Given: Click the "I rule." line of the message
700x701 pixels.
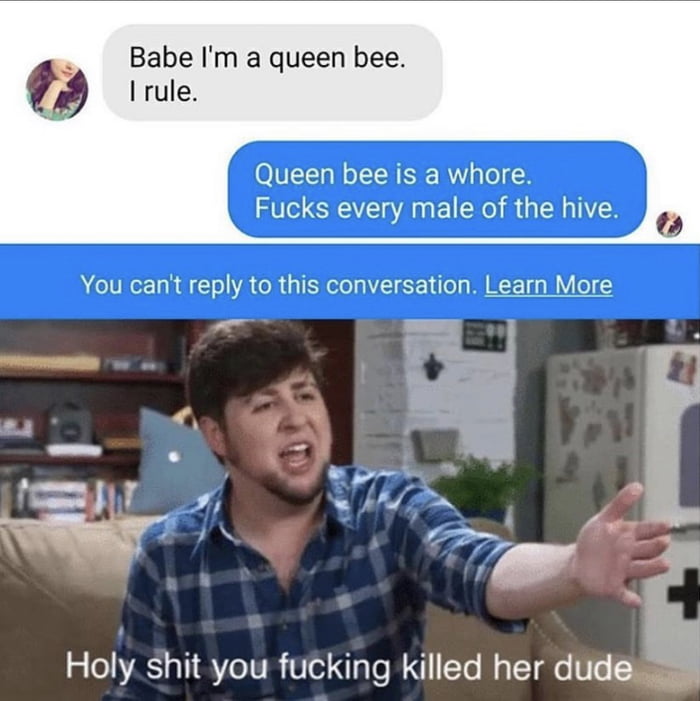Looking at the screenshot, I should point(163,91).
